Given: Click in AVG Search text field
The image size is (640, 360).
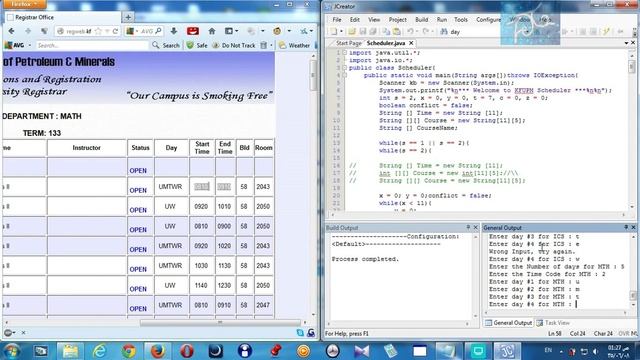Looking at the screenshot, I should tap(91, 45).
